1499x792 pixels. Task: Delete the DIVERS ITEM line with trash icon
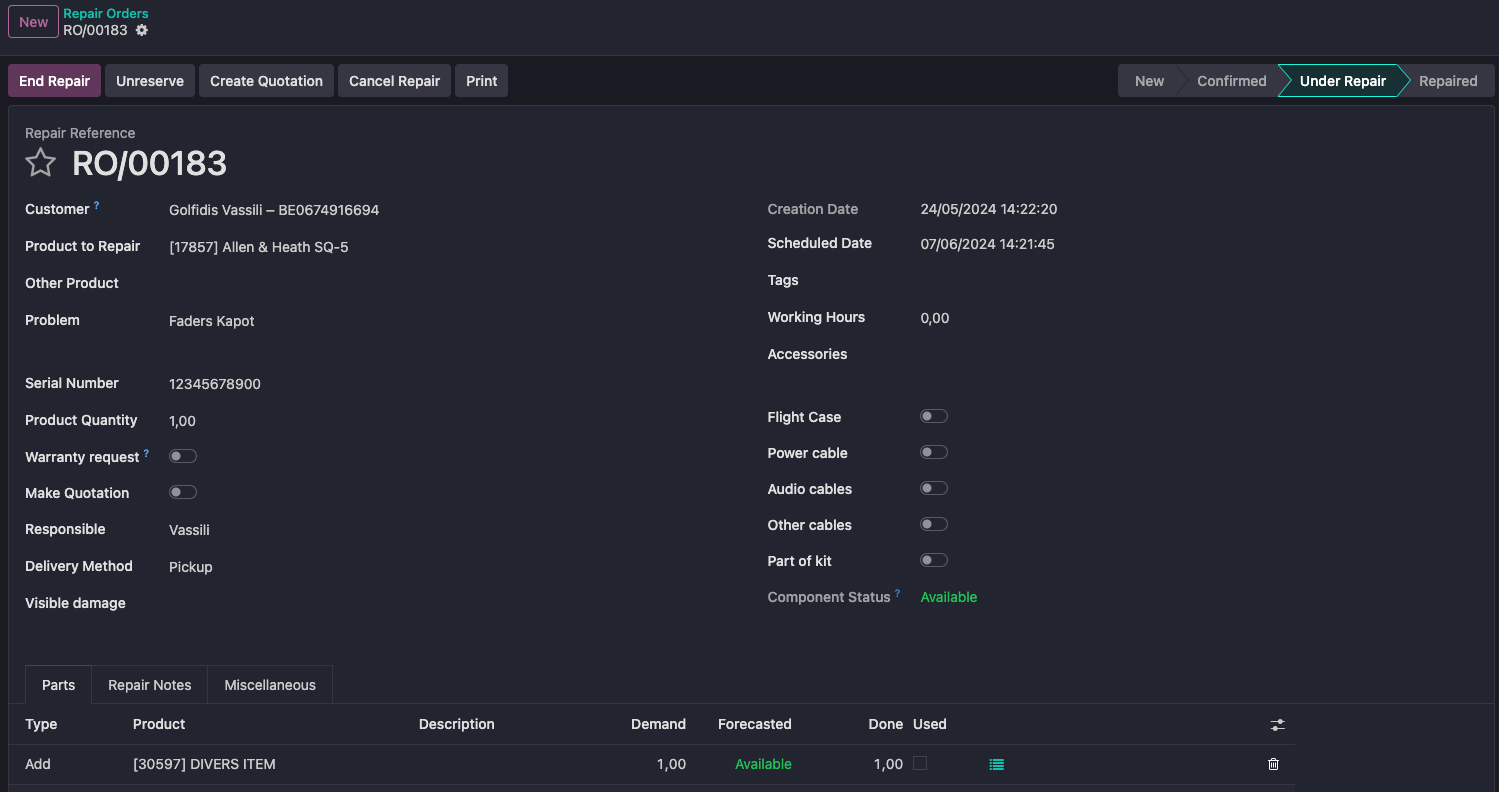1273,764
